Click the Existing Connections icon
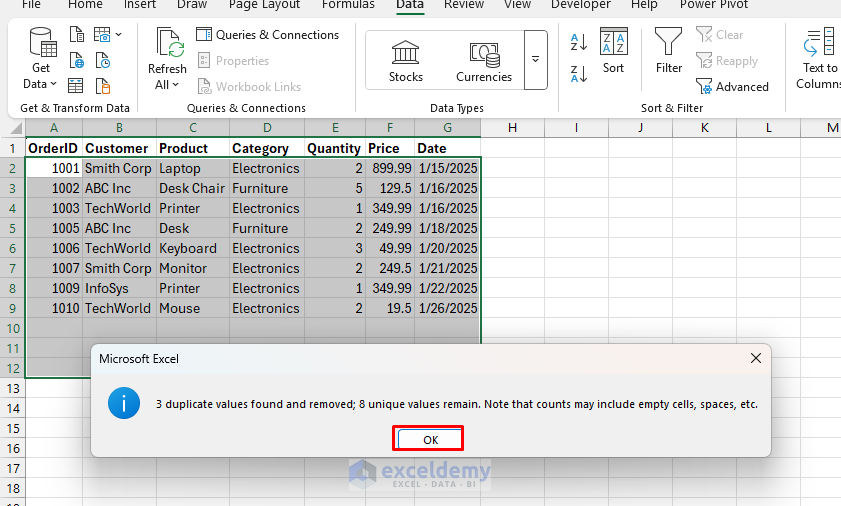Viewport: 841px width, 506px height. click(x=102, y=85)
